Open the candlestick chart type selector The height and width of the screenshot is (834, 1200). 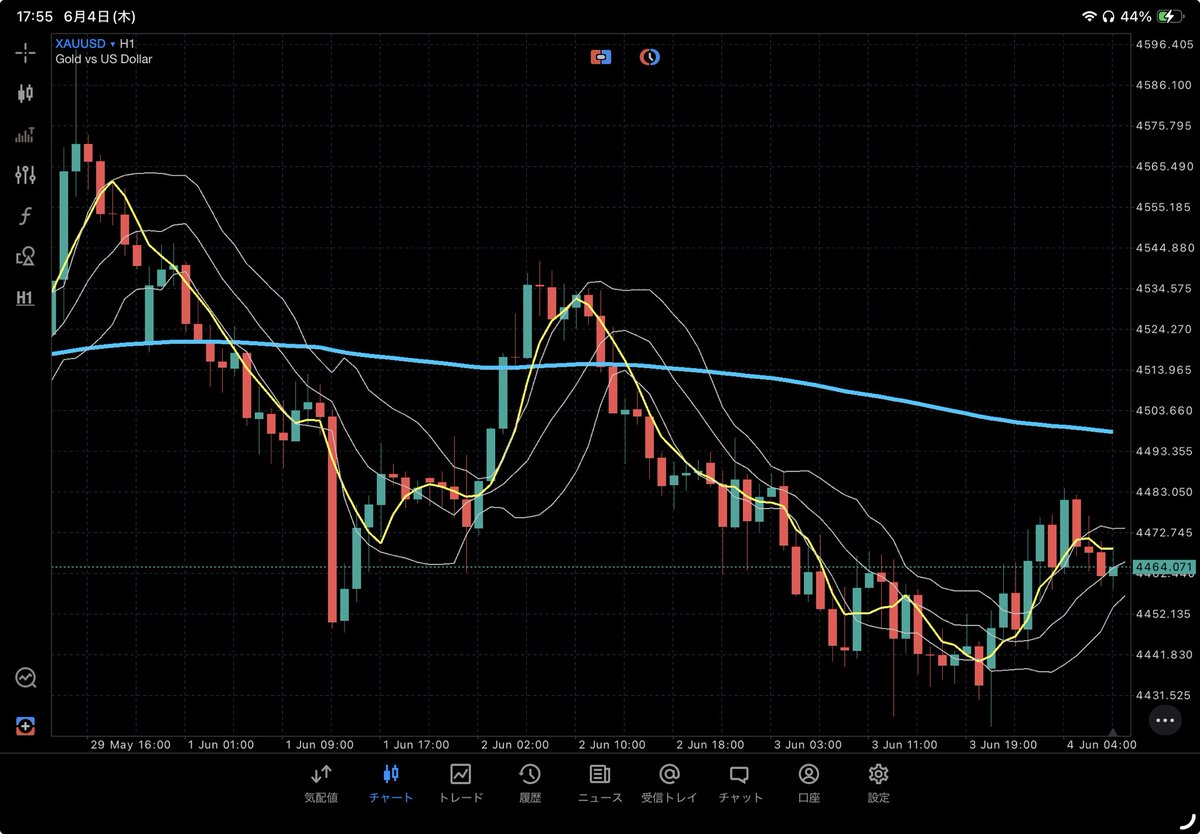coord(25,93)
